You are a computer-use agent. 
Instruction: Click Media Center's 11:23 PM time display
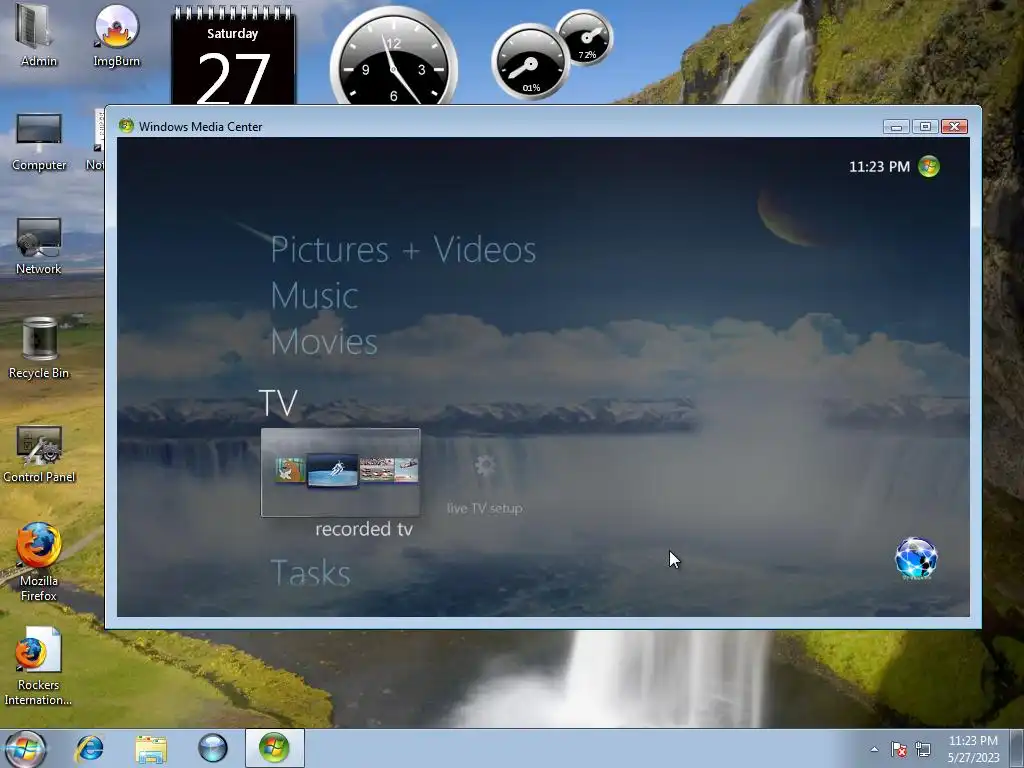click(879, 167)
